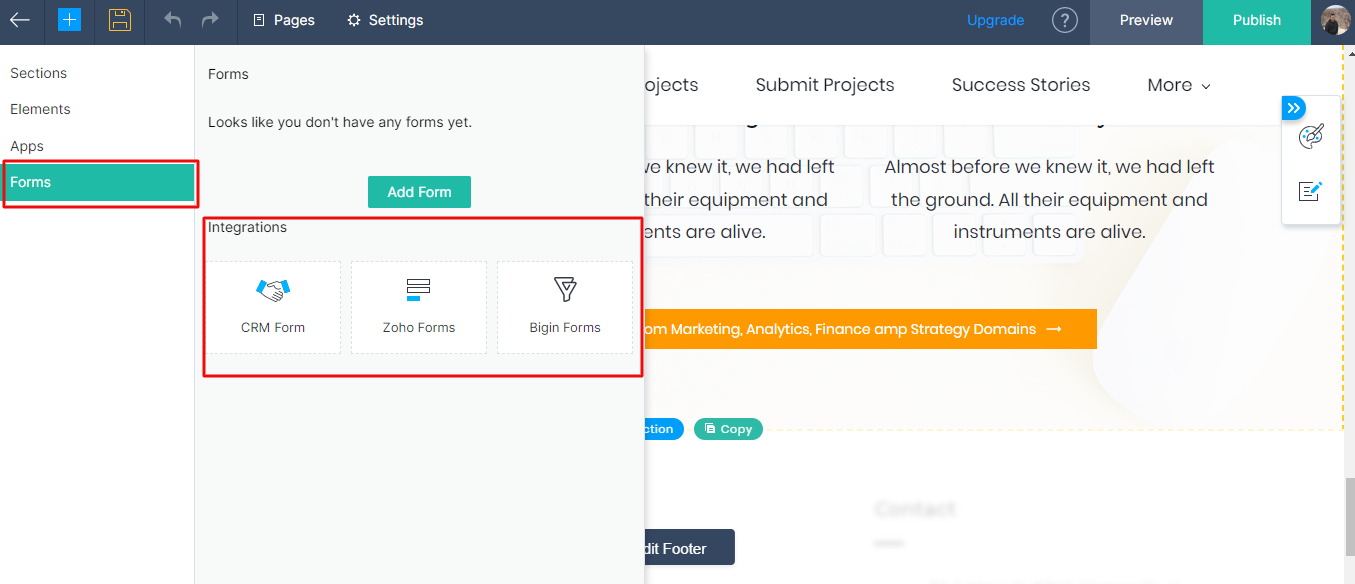
Task: Select the Elements tab in sidebar
Action: tap(40, 109)
